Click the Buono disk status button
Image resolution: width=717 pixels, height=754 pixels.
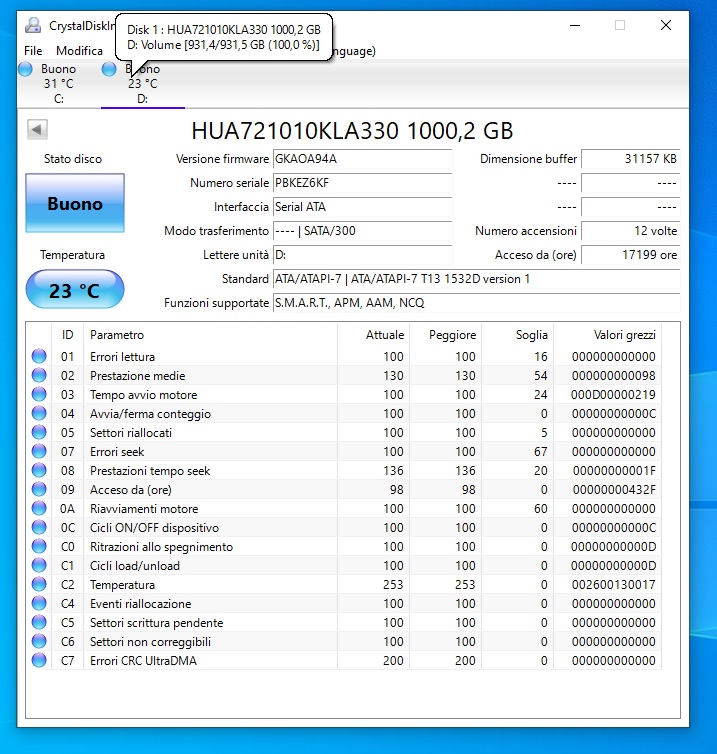(75, 203)
